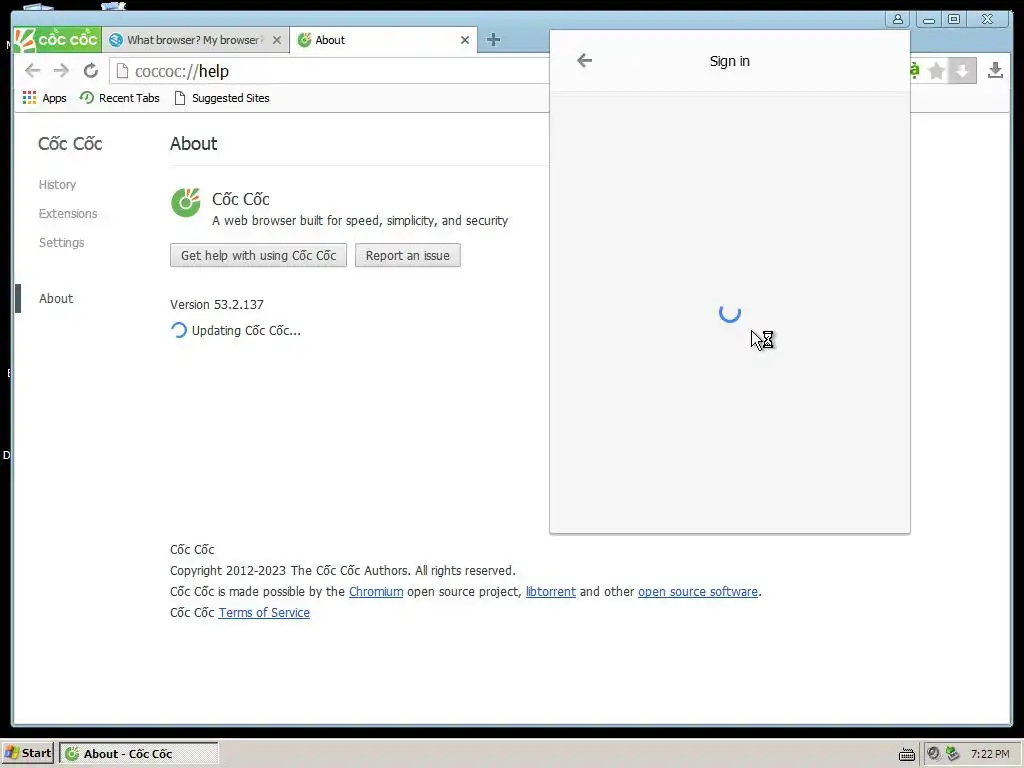
Task: Click the user profile icon in title bar
Action: (x=898, y=19)
